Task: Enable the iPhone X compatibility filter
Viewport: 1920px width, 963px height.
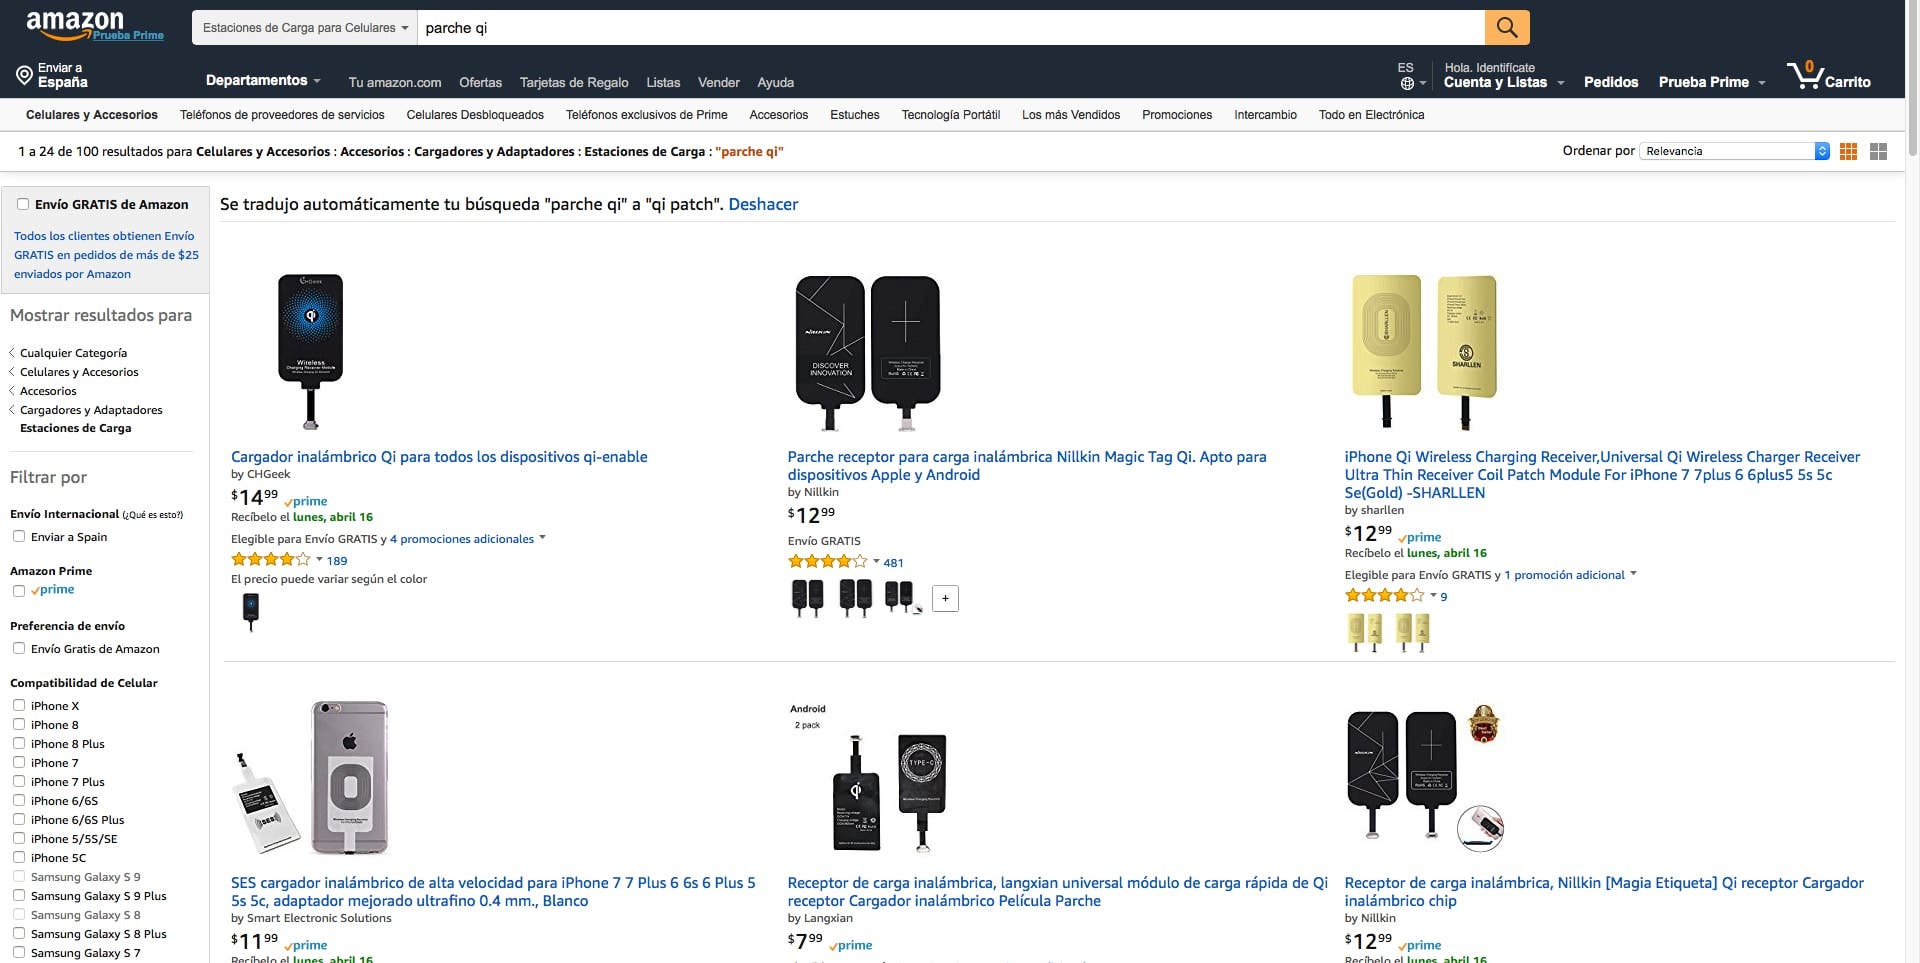Action: pyautogui.click(x=19, y=705)
